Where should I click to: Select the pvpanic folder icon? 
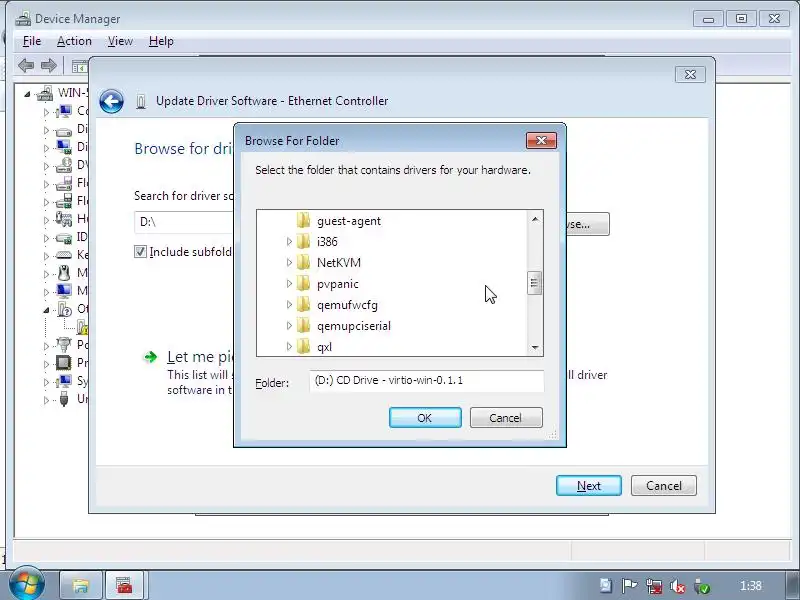point(303,283)
